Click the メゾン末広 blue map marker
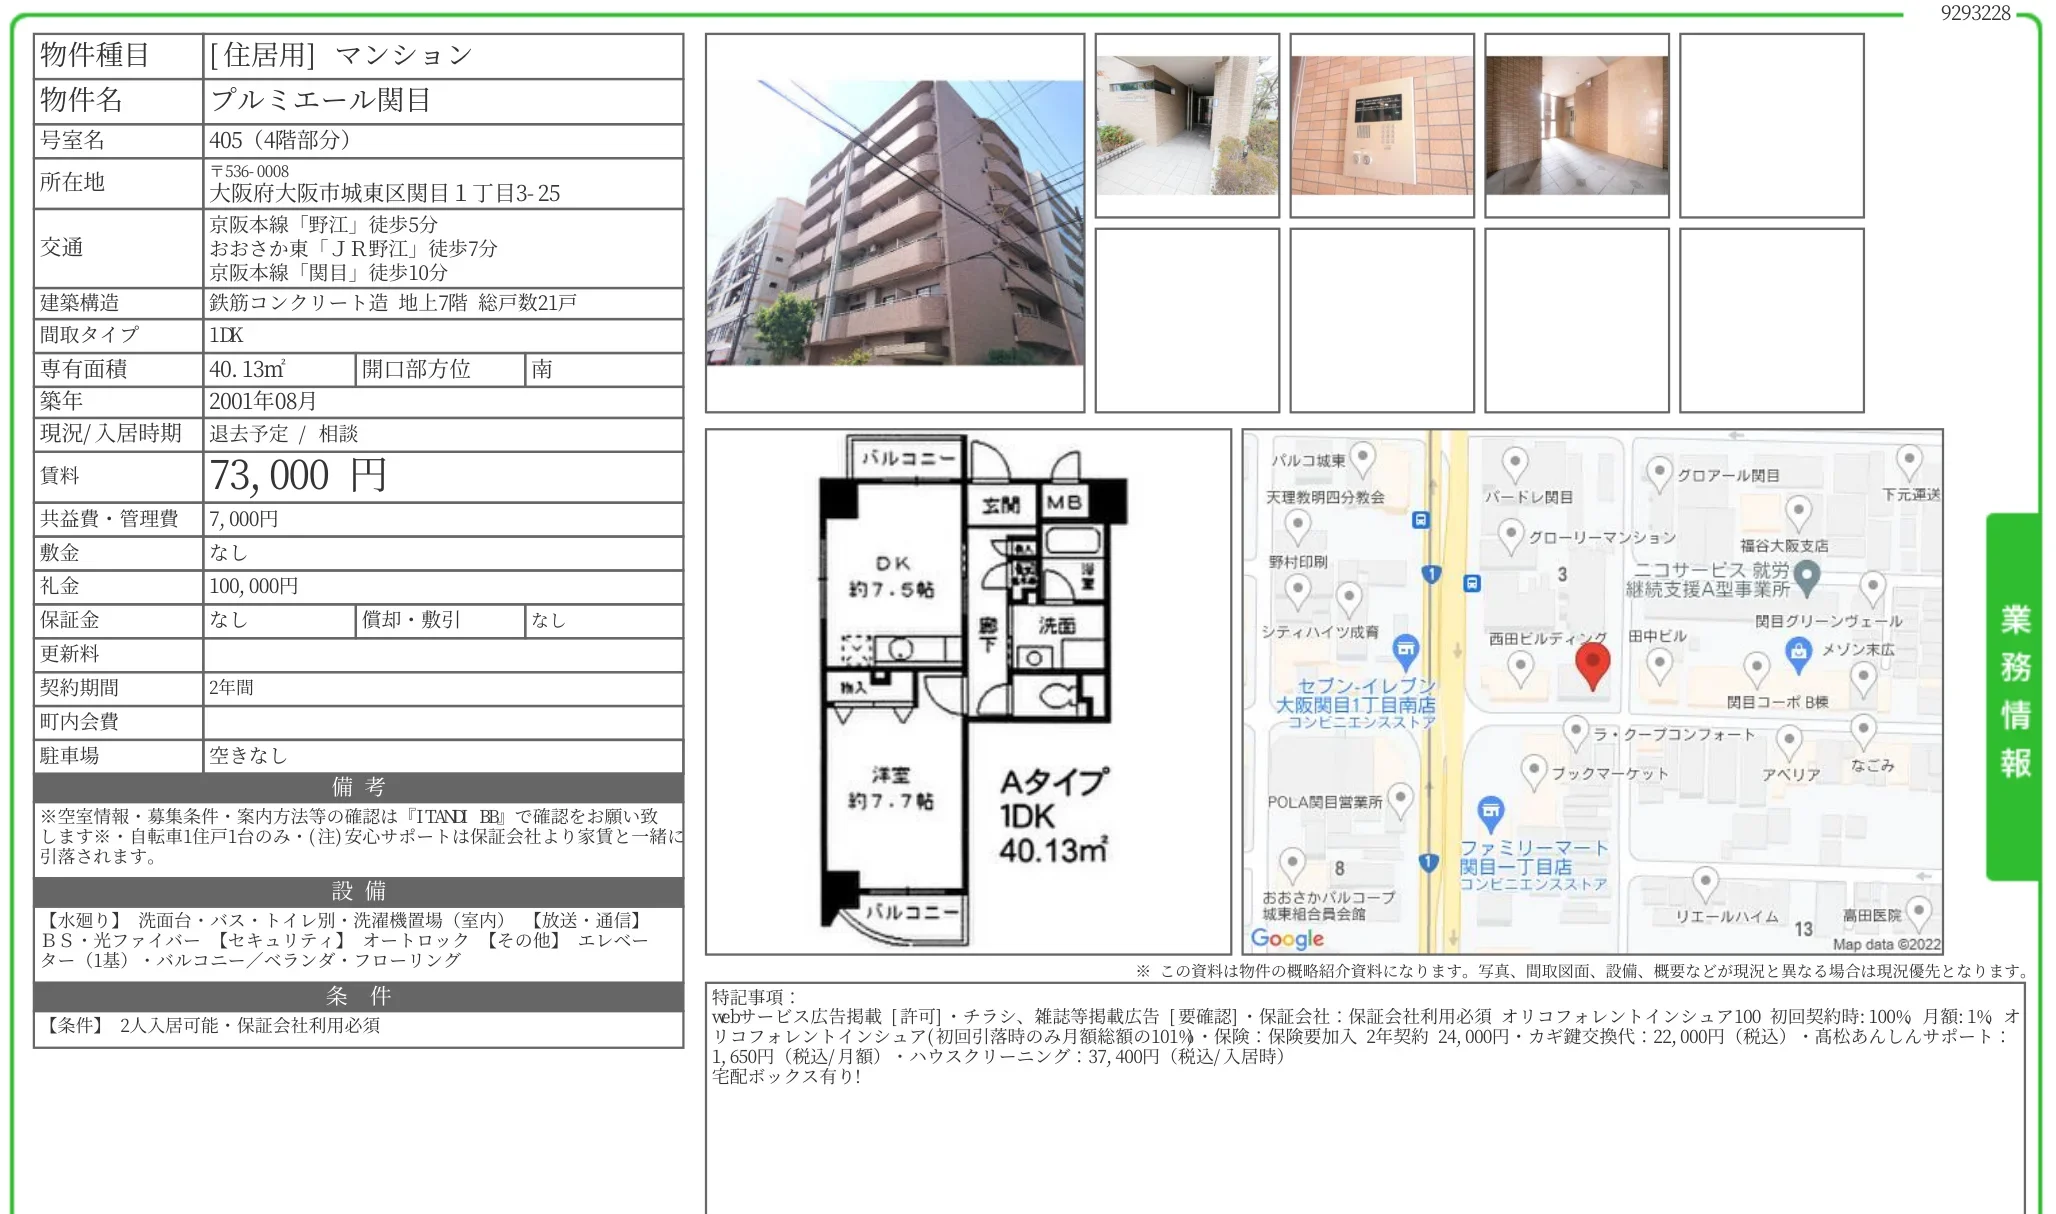Screen dimensions: 2056x1214 [1798, 654]
